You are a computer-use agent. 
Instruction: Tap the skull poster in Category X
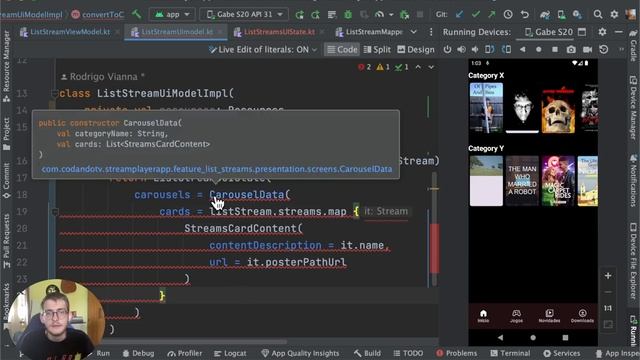(x=558, y=108)
